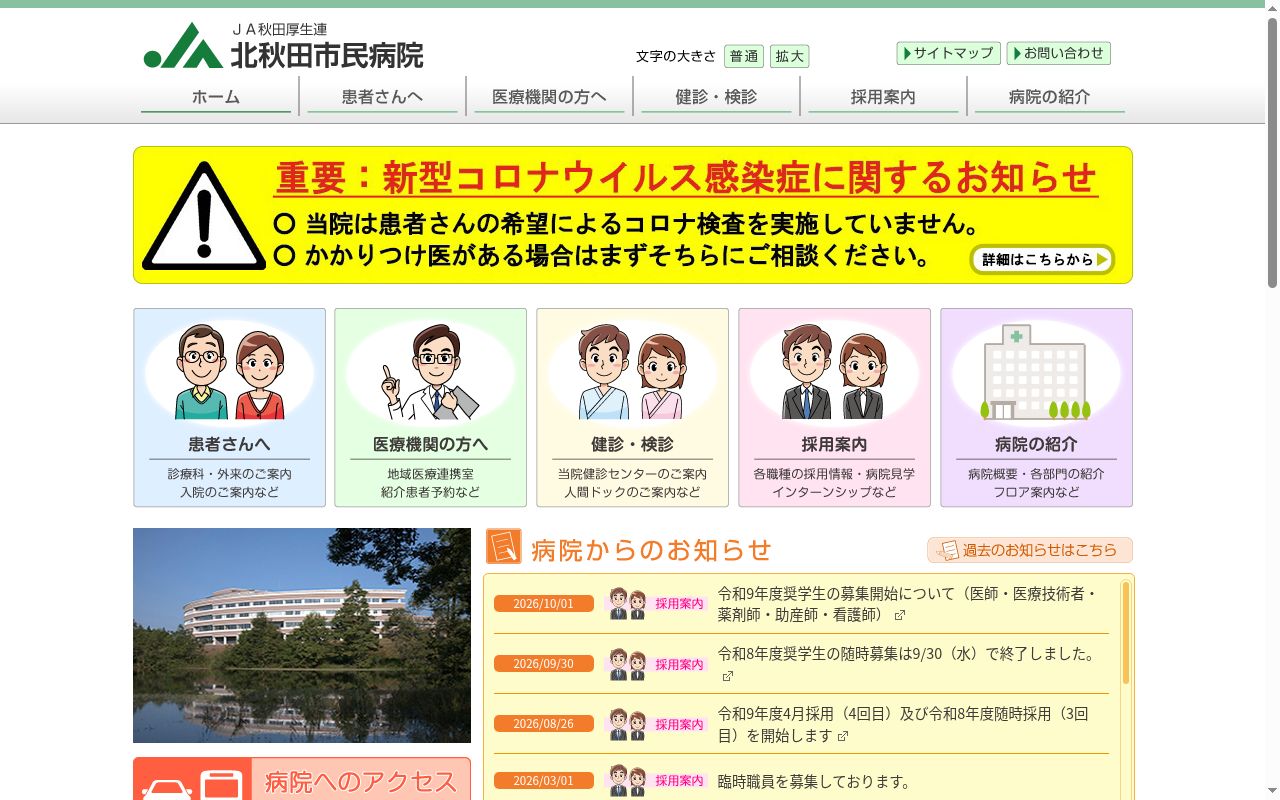Open 採用案内 card title
This screenshot has width=1280, height=800.
point(835,444)
